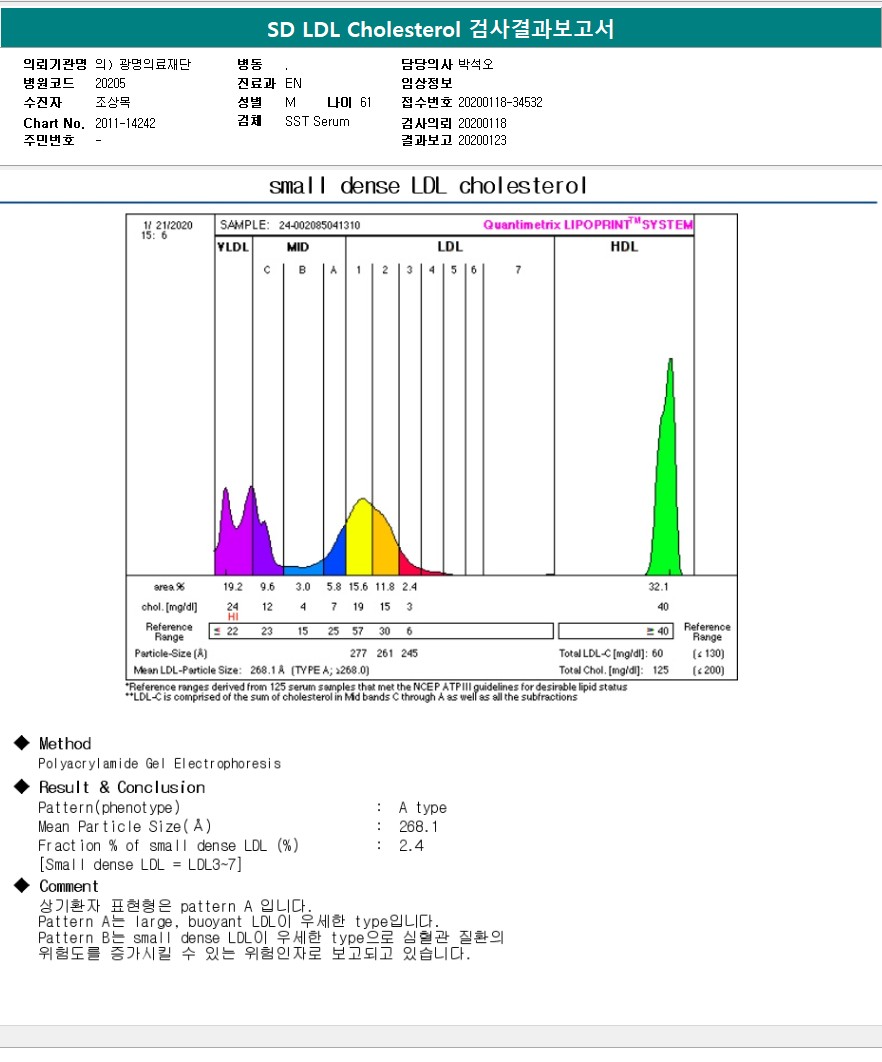Screen dimensions: 882x1062
Task: Click the HDL reference range box ≥ 40
Action: coord(616,631)
